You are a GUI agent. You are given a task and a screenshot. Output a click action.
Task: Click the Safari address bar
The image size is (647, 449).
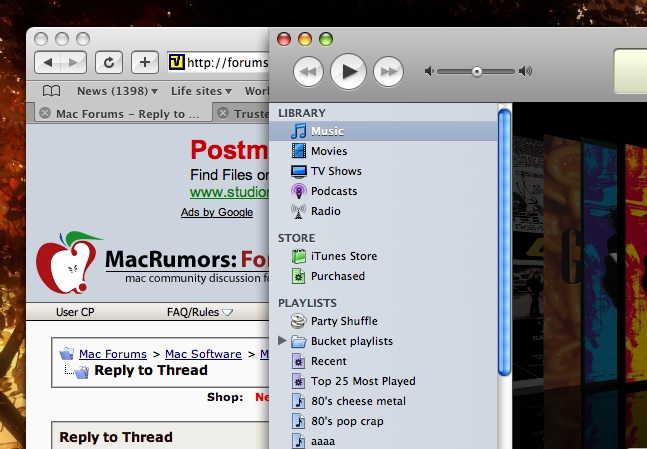pyautogui.click(x=218, y=62)
